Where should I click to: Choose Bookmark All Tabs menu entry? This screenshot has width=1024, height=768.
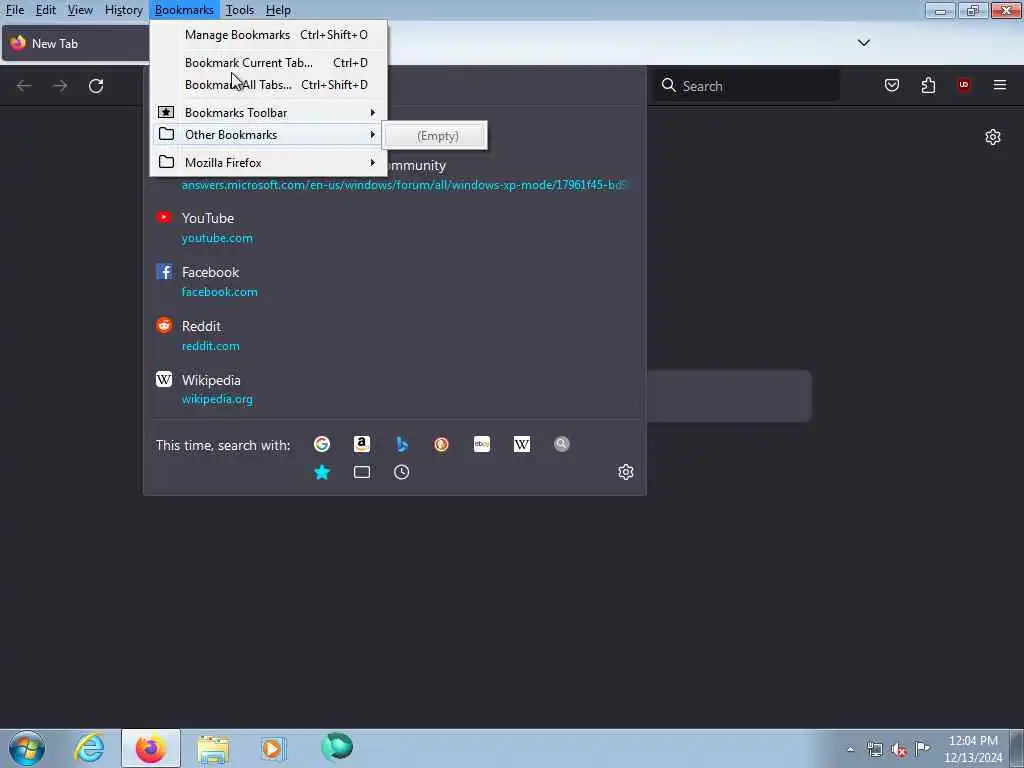click(269, 85)
